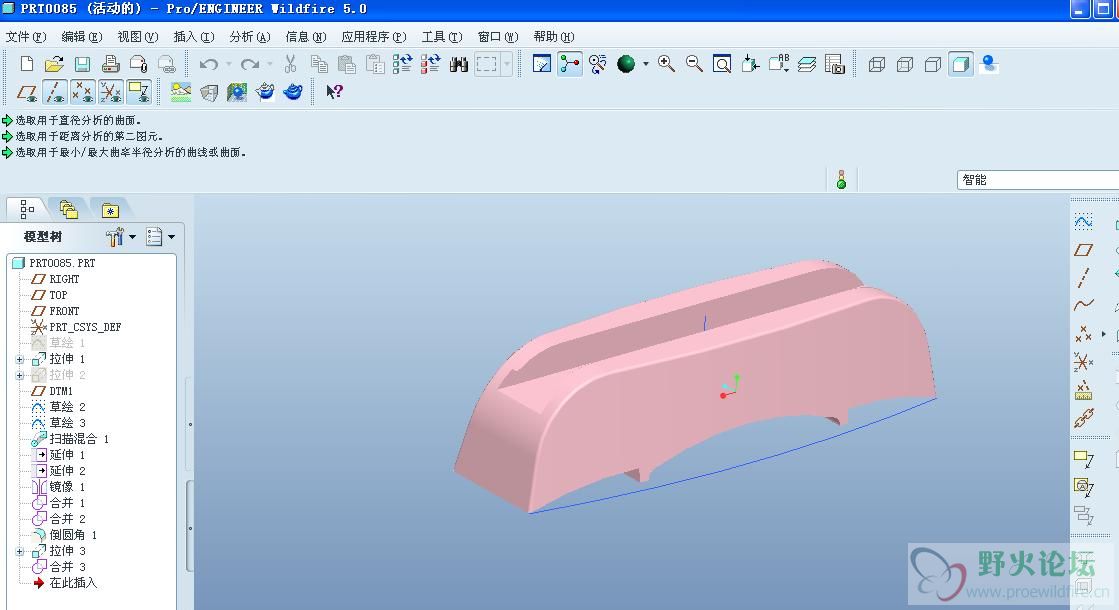Image resolution: width=1119 pixels, height=610 pixels.
Task: Expand the 拉伸 2 feature node
Action: 20,375
